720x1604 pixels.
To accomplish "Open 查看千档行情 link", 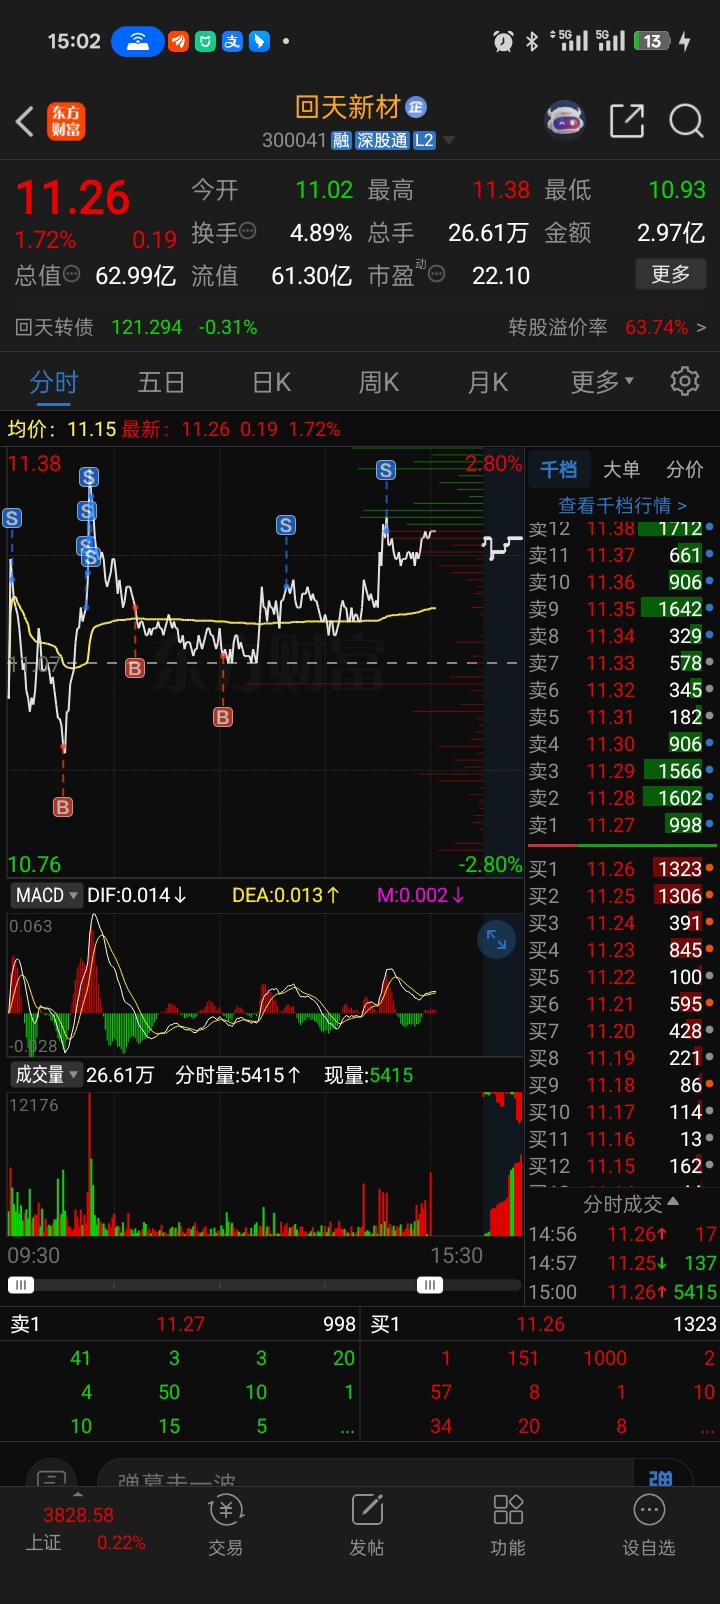I will [x=622, y=505].
